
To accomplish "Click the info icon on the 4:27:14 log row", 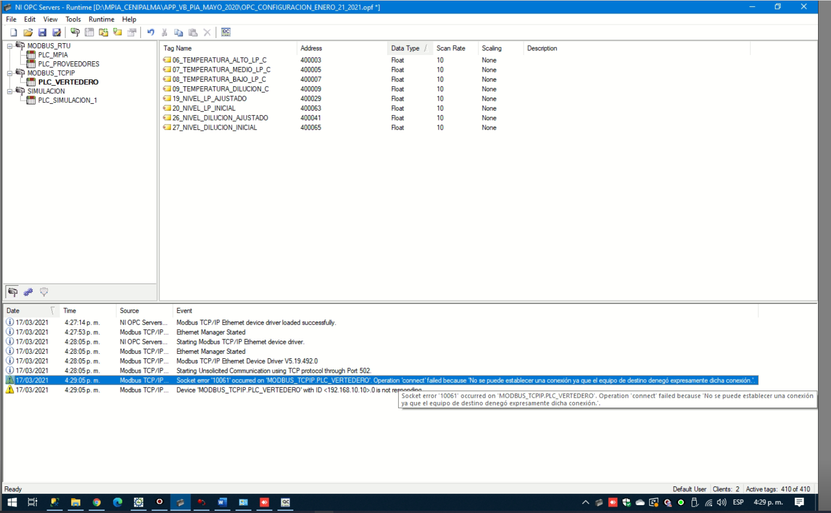I will 10,322.
